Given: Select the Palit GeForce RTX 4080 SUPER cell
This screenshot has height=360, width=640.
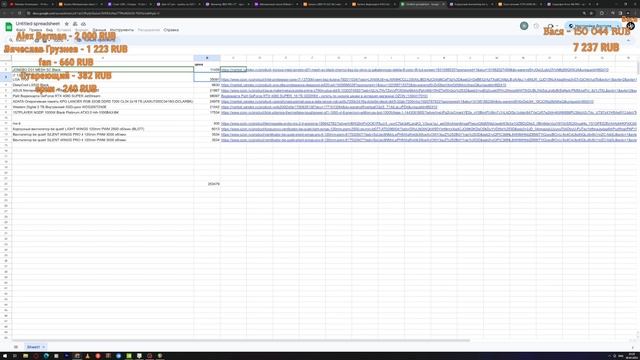Looking at the screenshot, I should tap(102, 96).
